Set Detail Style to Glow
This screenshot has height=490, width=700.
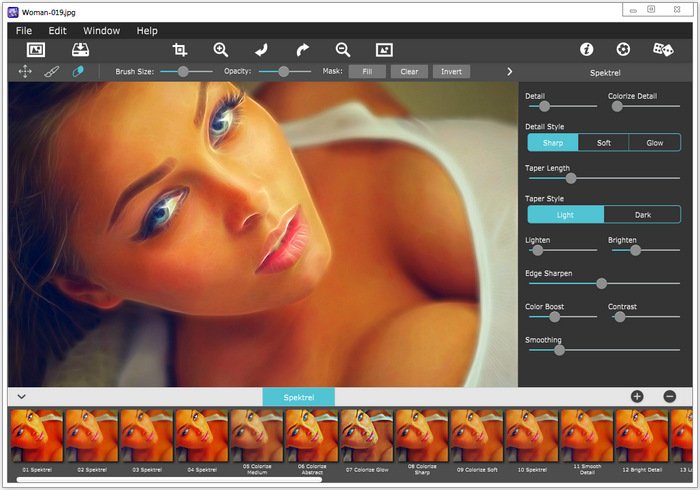click(654, 143)
